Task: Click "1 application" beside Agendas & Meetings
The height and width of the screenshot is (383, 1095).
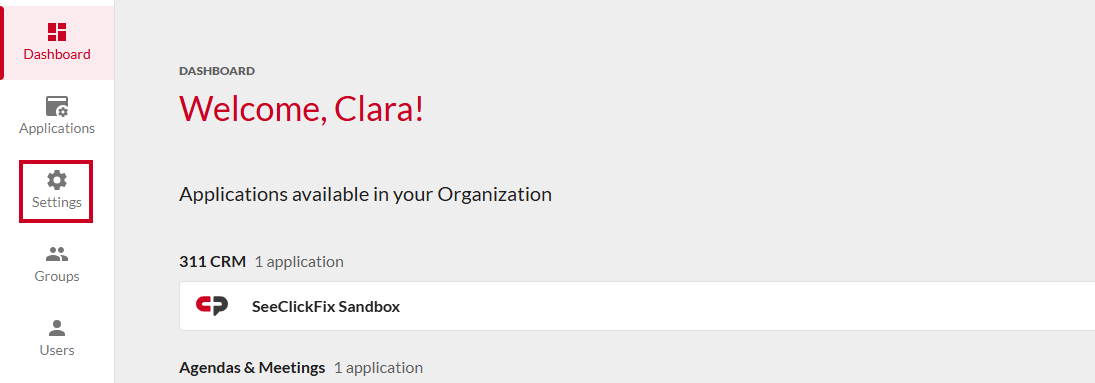Action: [378, 368]
